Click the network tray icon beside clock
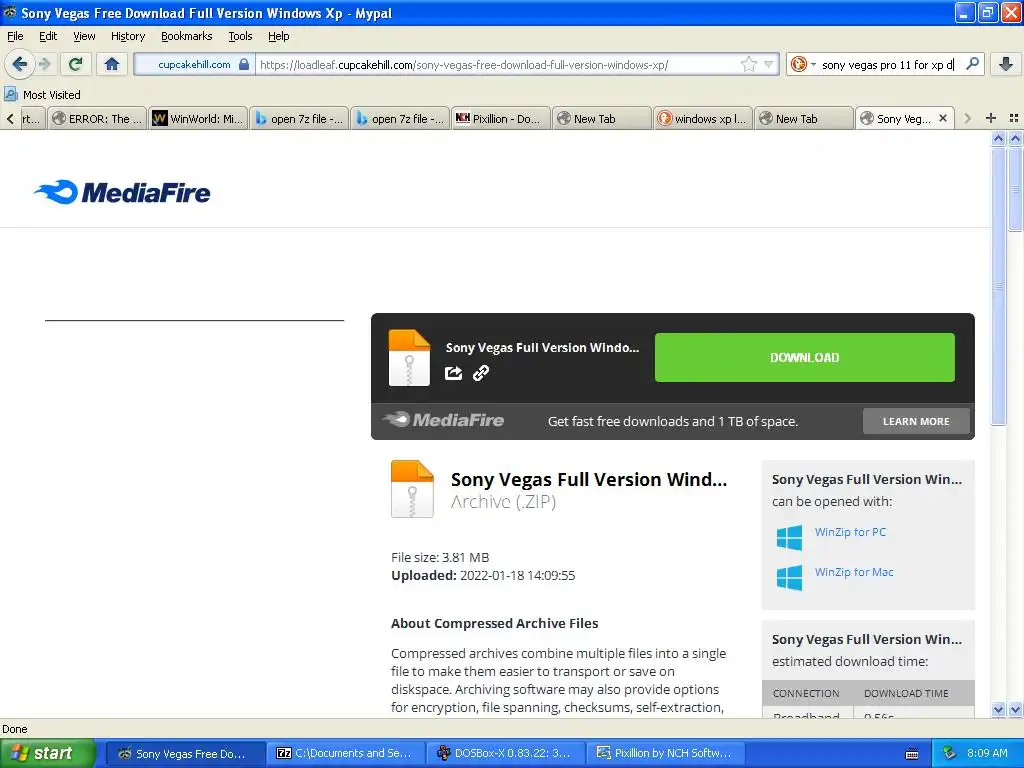Image resolution: width=1024 pixels, height=768 pixels. (950, 753)
